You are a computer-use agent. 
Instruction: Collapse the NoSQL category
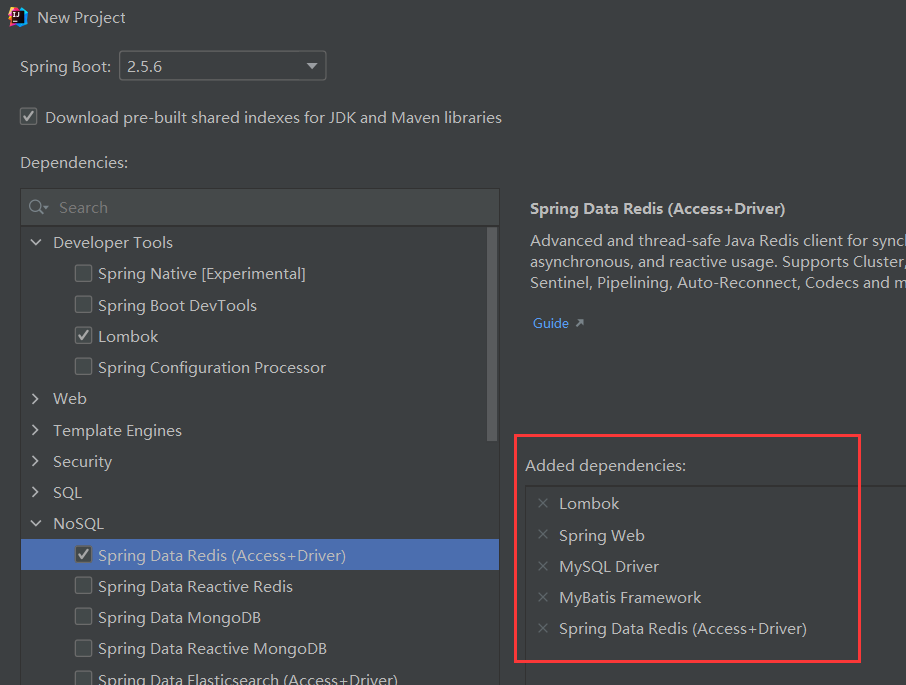(x=36, y=523)
